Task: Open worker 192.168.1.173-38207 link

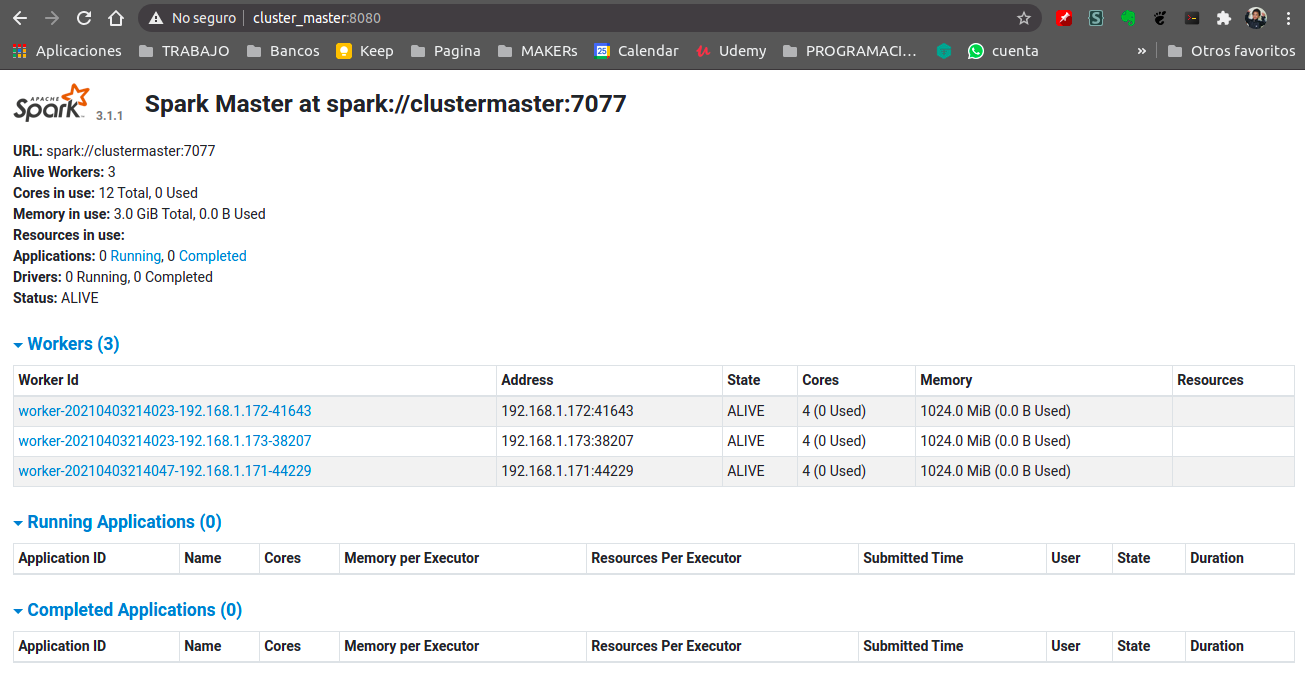Action: 165,441
